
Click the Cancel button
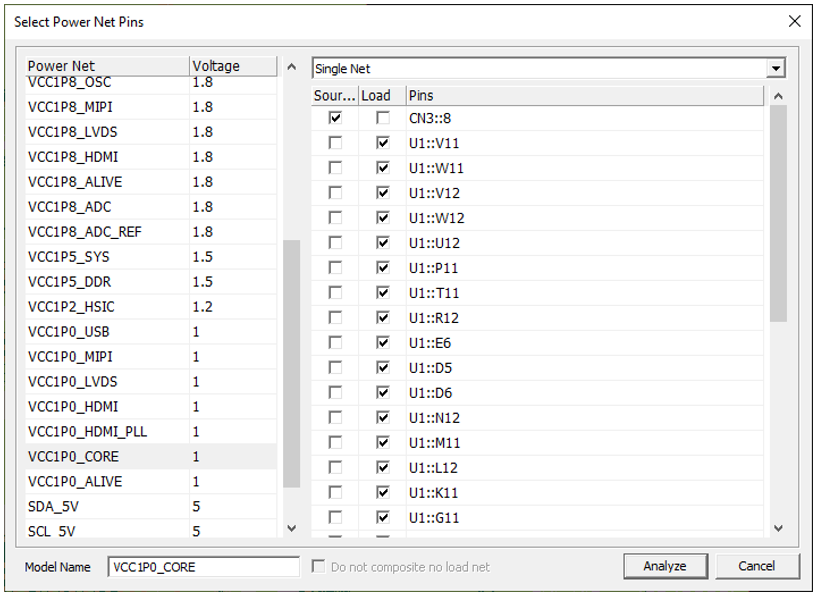pyautogui.click(x=757, y=566)
